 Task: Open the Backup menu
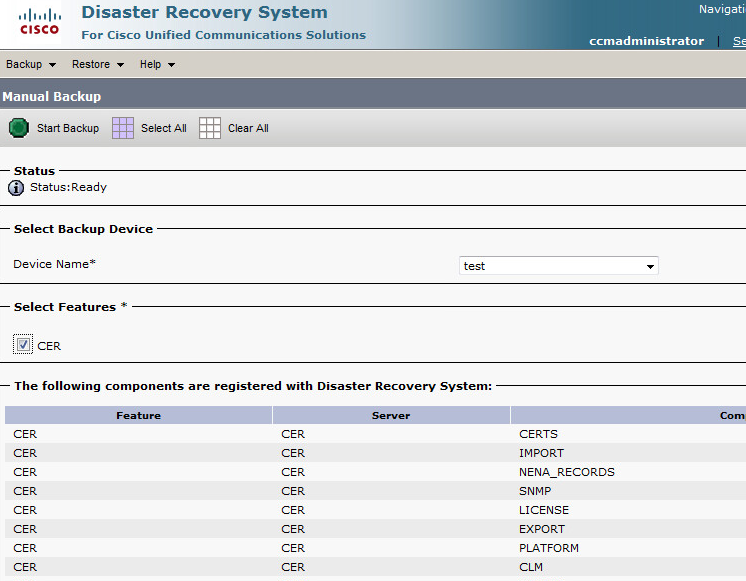tap(30, 64)
